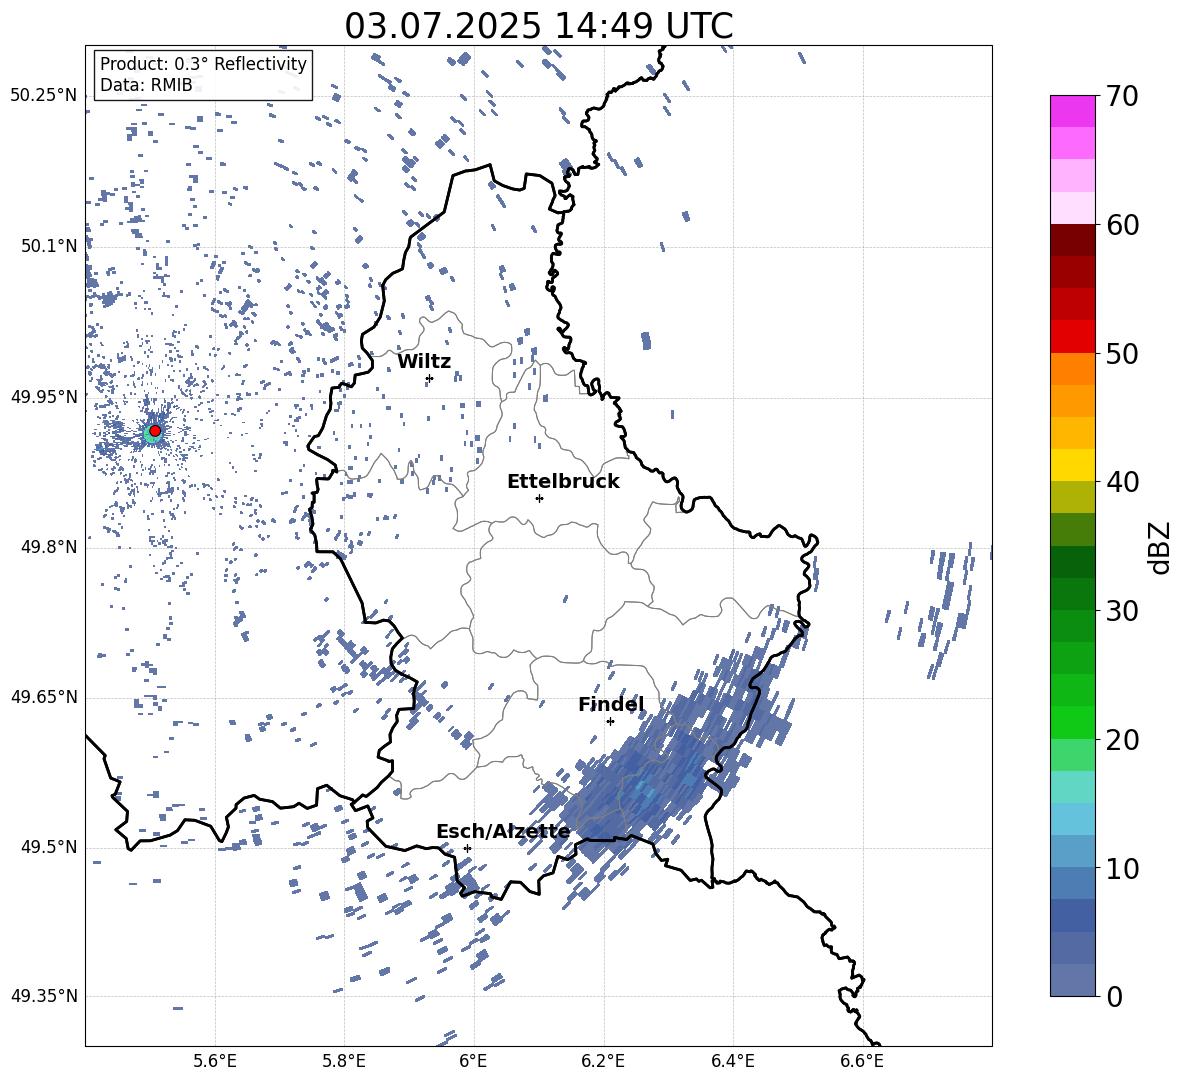
Task: Click the 49.65°N latitude label
Action: (44, 696)
